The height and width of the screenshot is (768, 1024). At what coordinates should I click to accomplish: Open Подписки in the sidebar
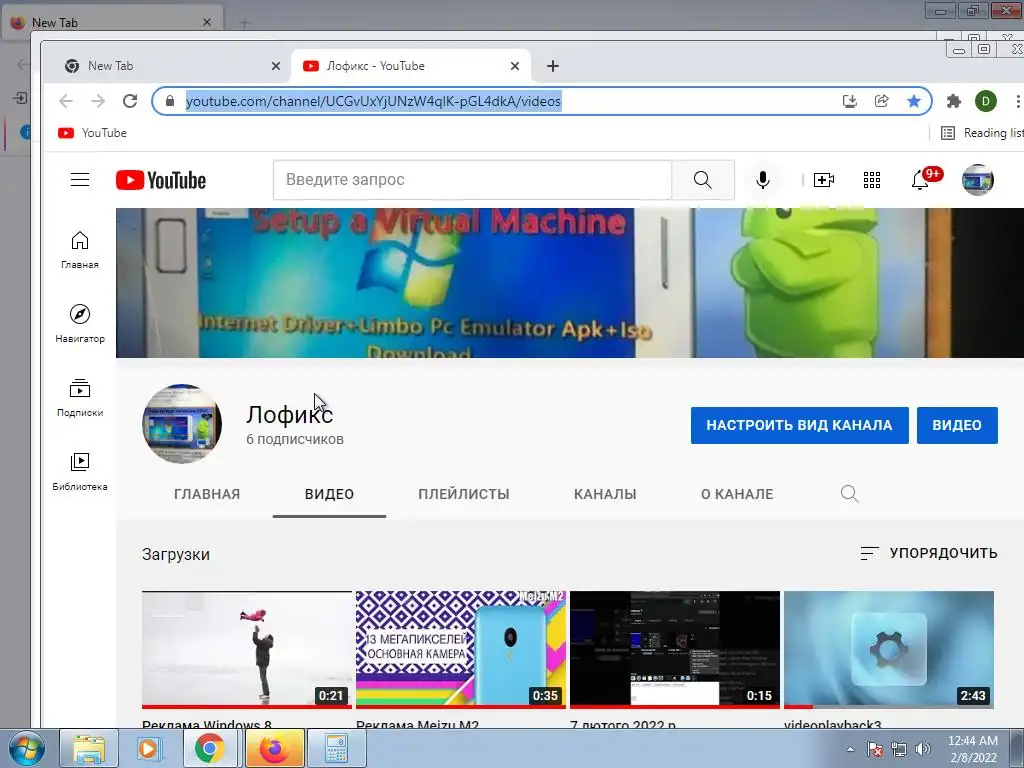80,398
